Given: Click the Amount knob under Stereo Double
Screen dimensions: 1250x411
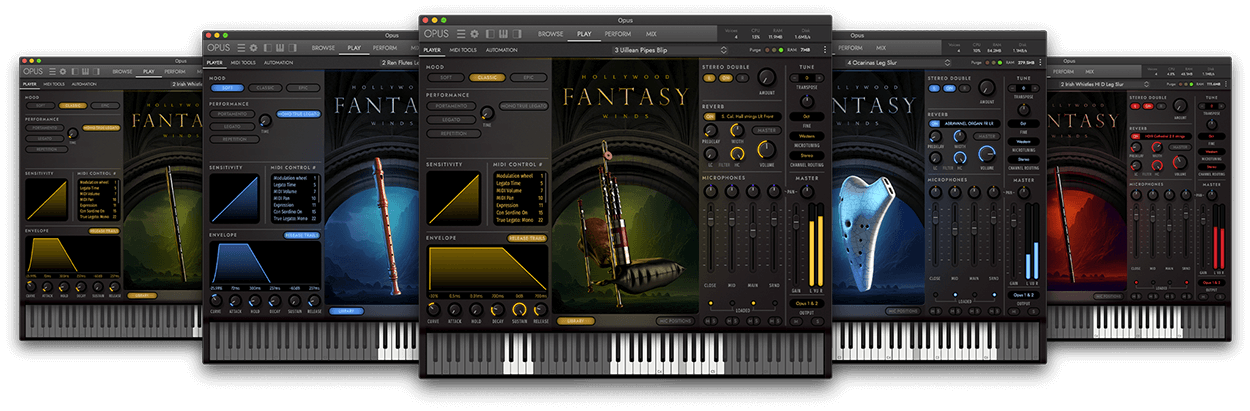Looking at the screenshot, I should [766, 79].
